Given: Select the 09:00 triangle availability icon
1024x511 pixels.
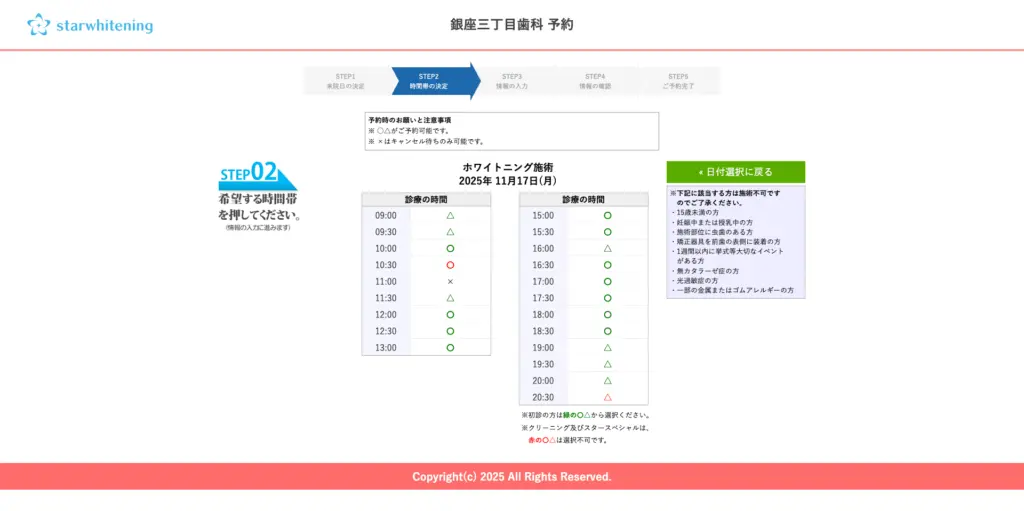Looking at the screenshot, I should (x=450, y=215).
